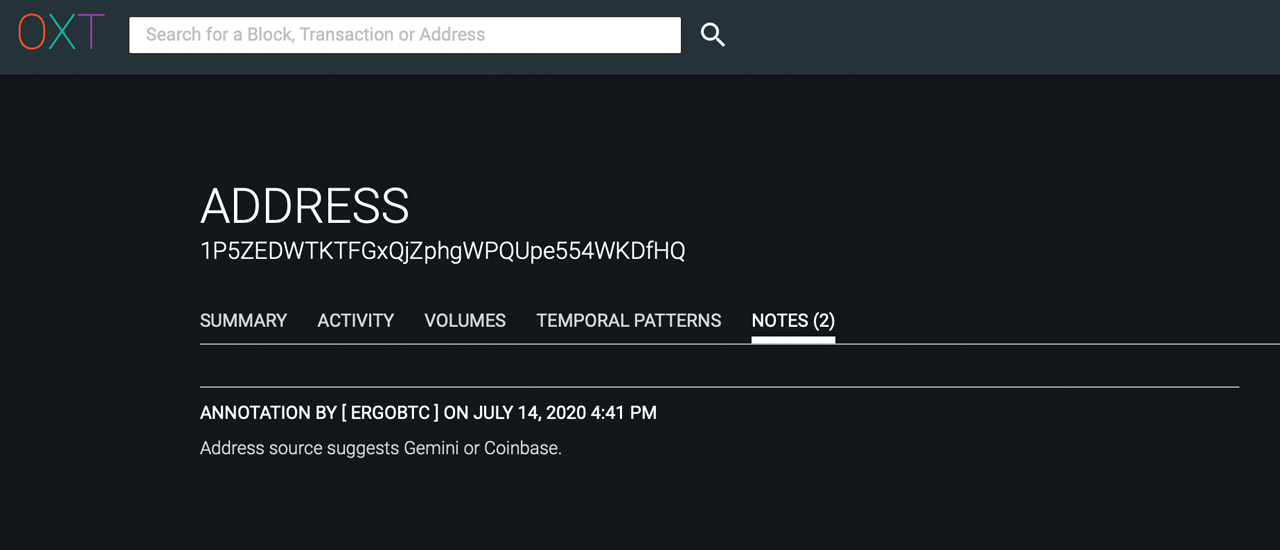This screenshot has height=550, width=1280.
Task: Click the horizontal divider above the annotation
Action: point(719,386)
